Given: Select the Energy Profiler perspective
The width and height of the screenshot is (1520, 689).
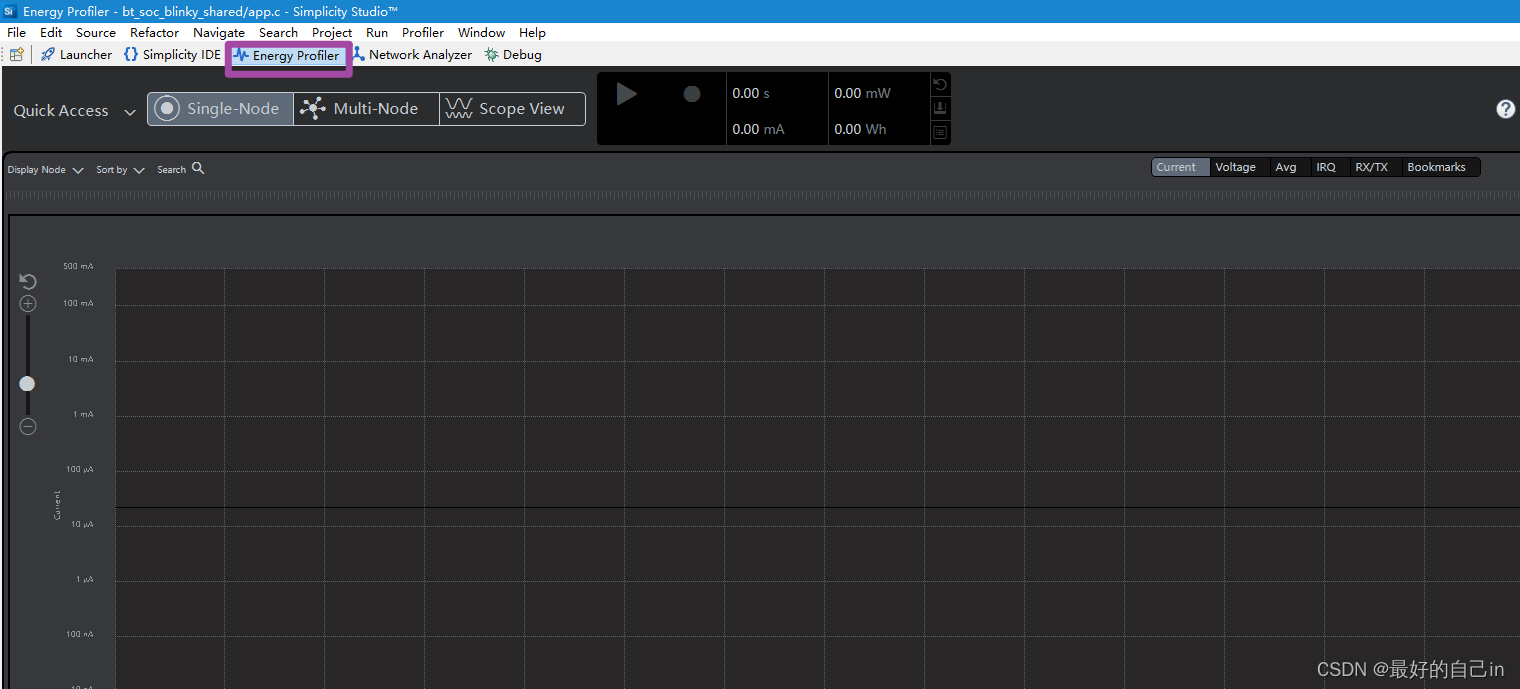Looking at the screenshot, I should click(x=288, y=56).
